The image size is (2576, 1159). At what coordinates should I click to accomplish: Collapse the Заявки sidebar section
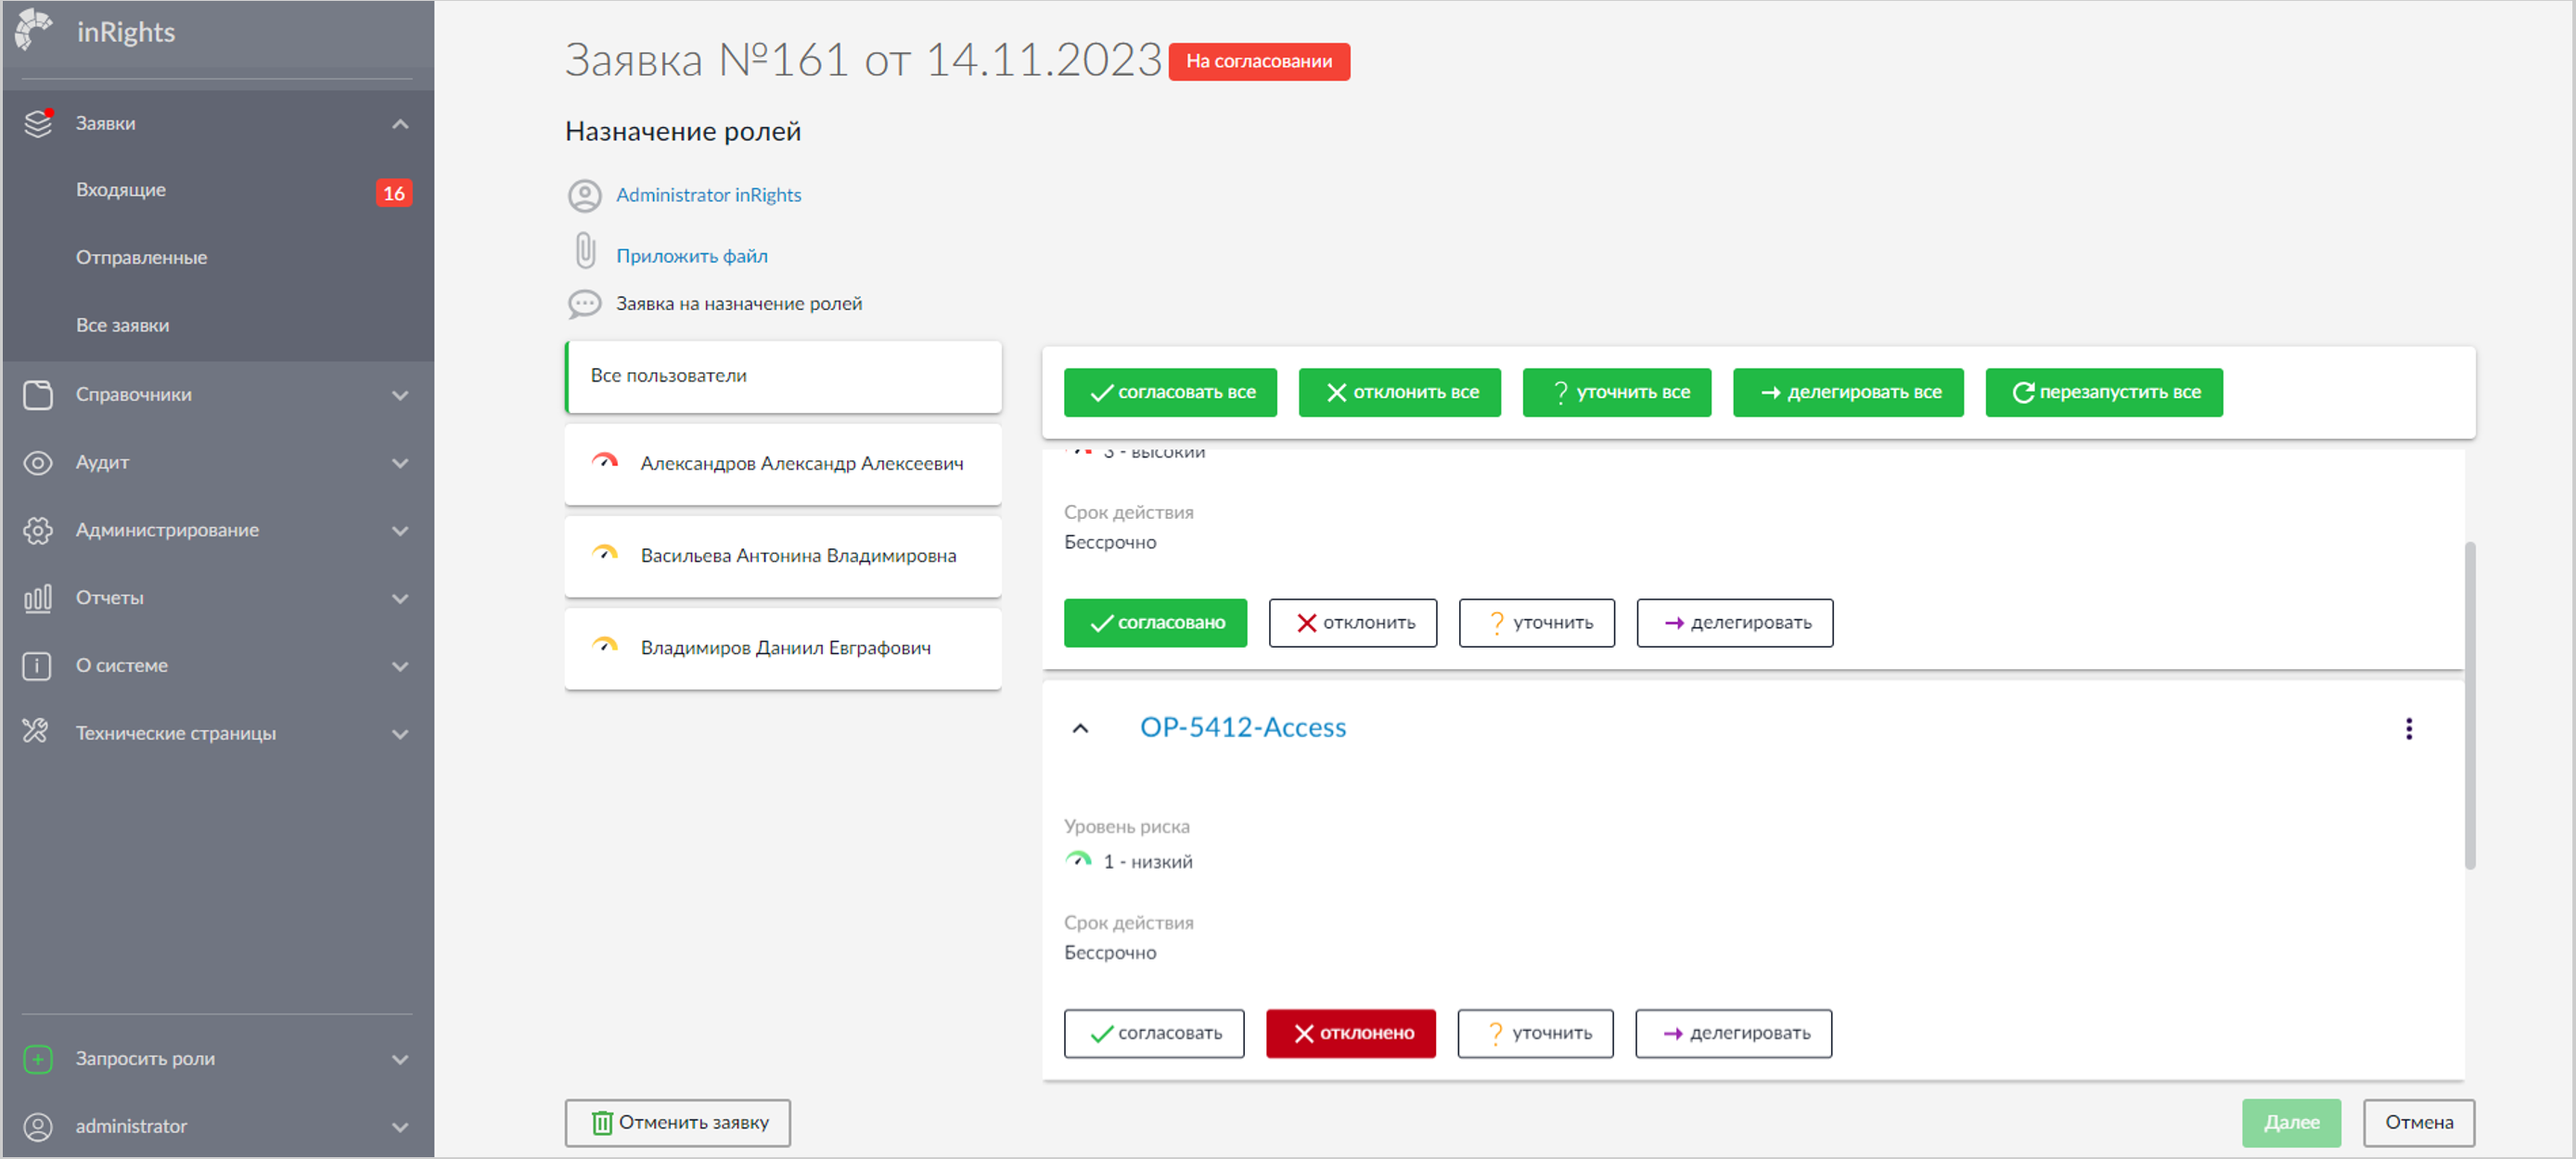click(400, 124)
